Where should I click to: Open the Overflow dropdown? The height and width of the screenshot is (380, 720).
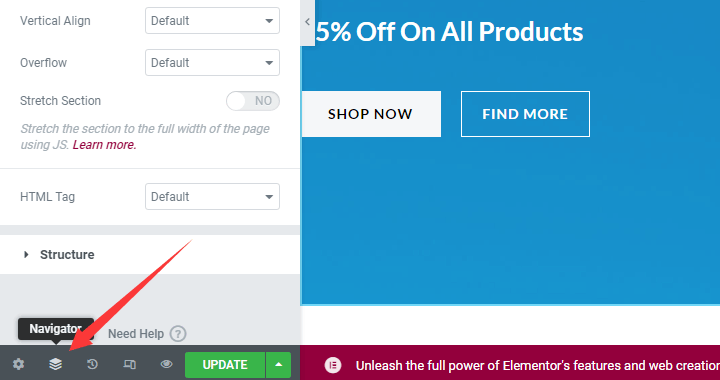click(212, 63)
